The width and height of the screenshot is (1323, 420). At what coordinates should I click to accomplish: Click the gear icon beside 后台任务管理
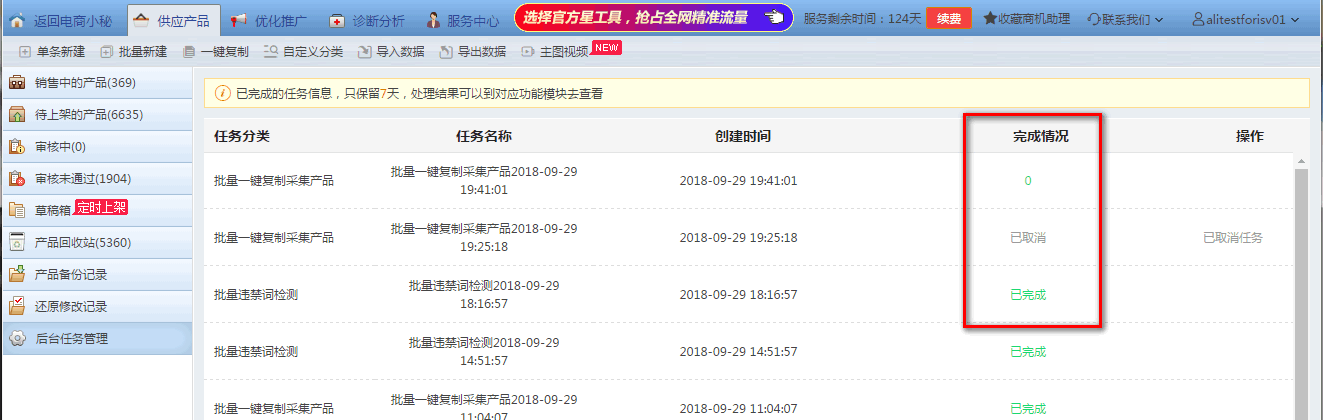17,339
